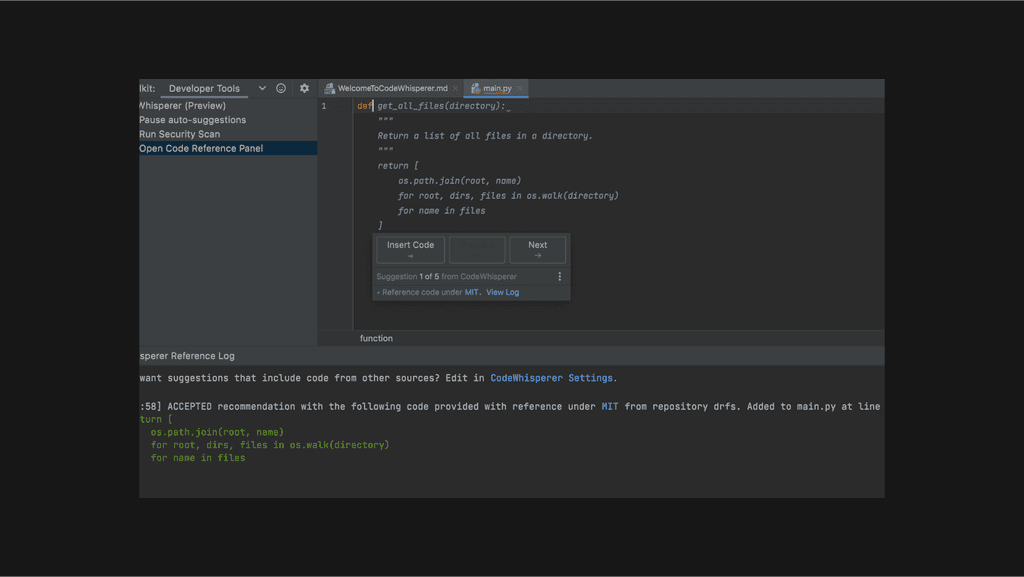
Task: Click the smiley feedback icon
Action: click(281, 88)
